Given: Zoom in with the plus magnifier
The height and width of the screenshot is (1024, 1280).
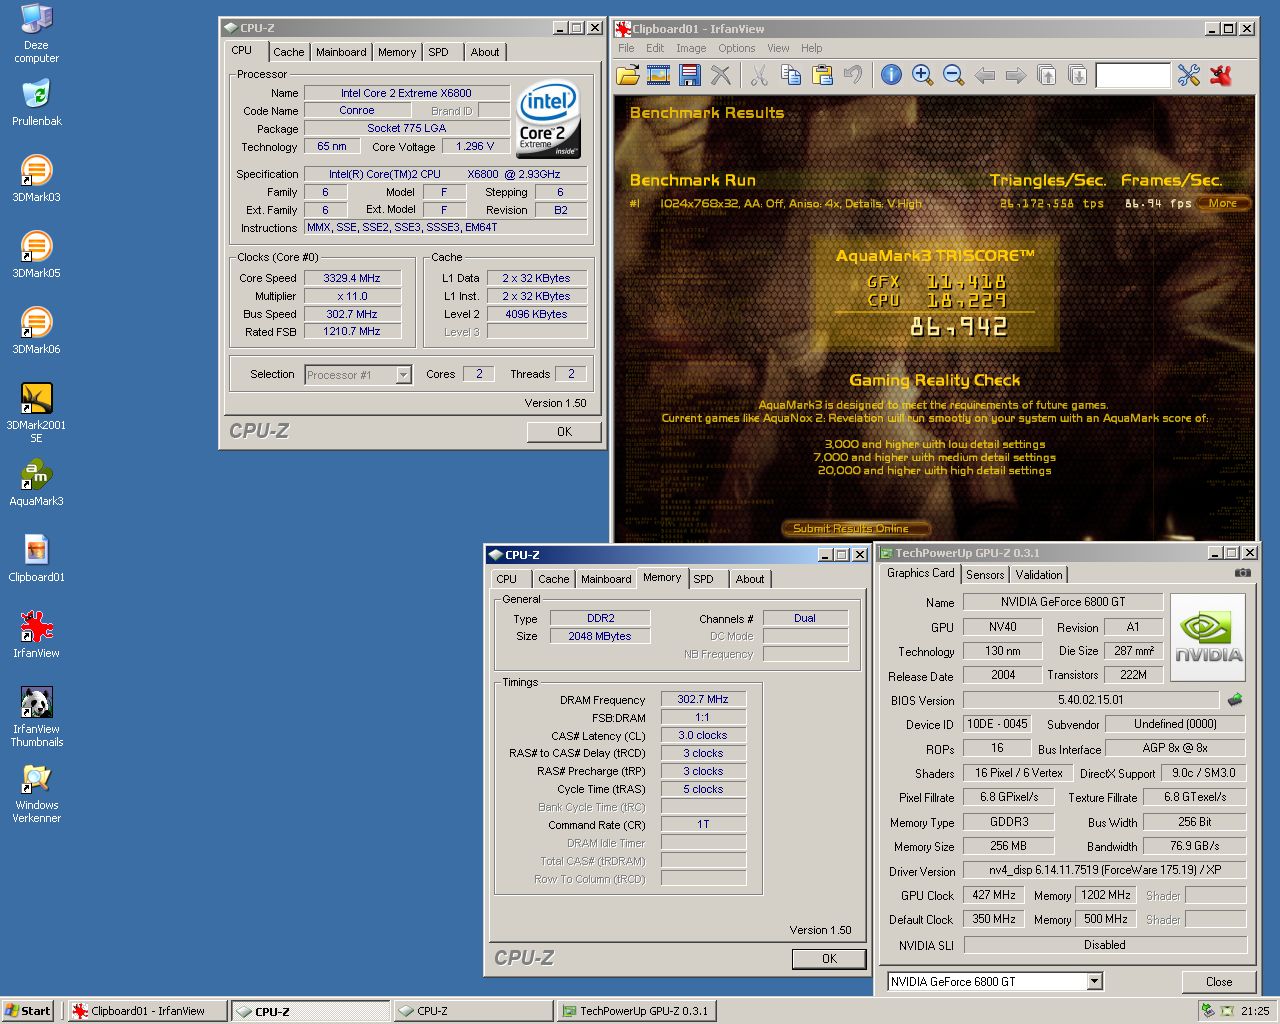Looking at the screenshot, I should 922,75.
